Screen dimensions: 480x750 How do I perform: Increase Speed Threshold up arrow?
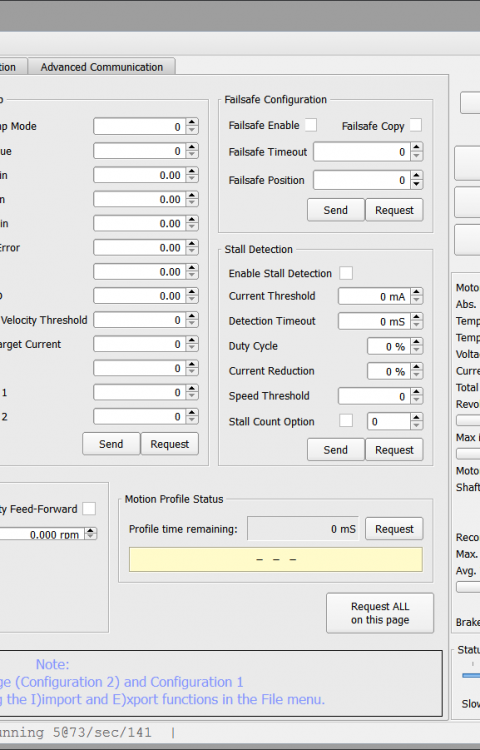416,392
